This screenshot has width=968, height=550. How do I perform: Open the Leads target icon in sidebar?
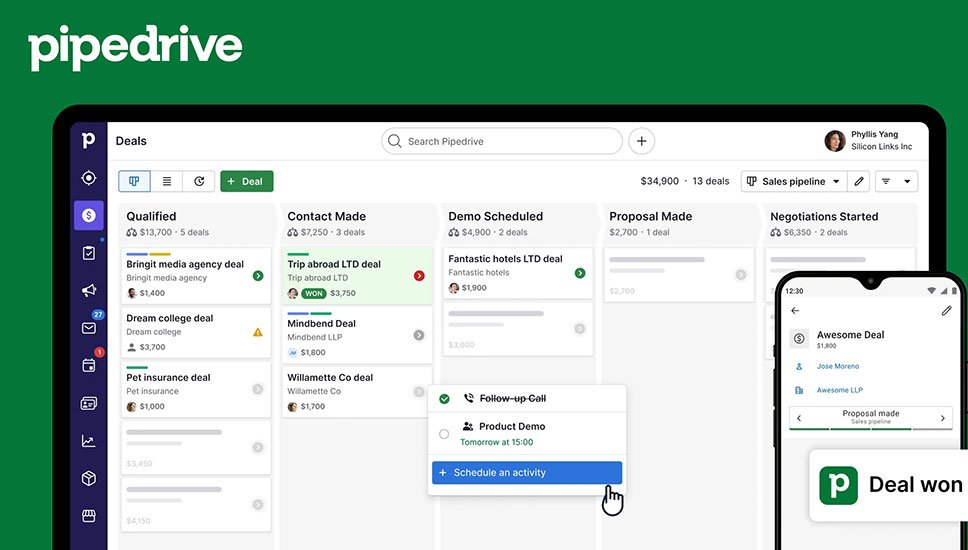point(89,178)
